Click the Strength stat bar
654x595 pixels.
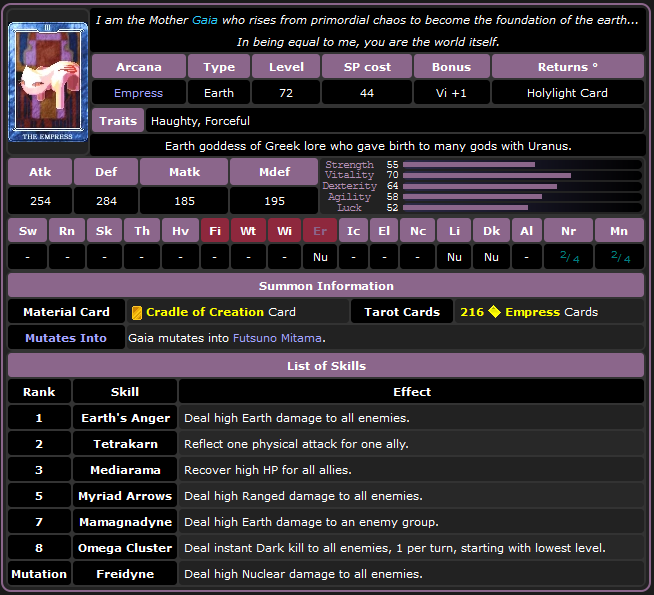coord(468,164)
